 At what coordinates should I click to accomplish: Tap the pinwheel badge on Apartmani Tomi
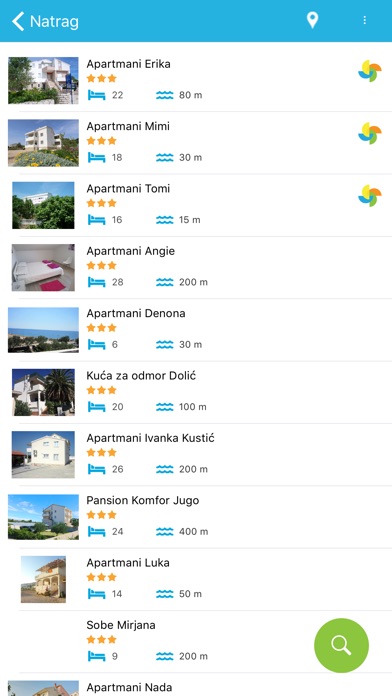click(x=370, y=196)
